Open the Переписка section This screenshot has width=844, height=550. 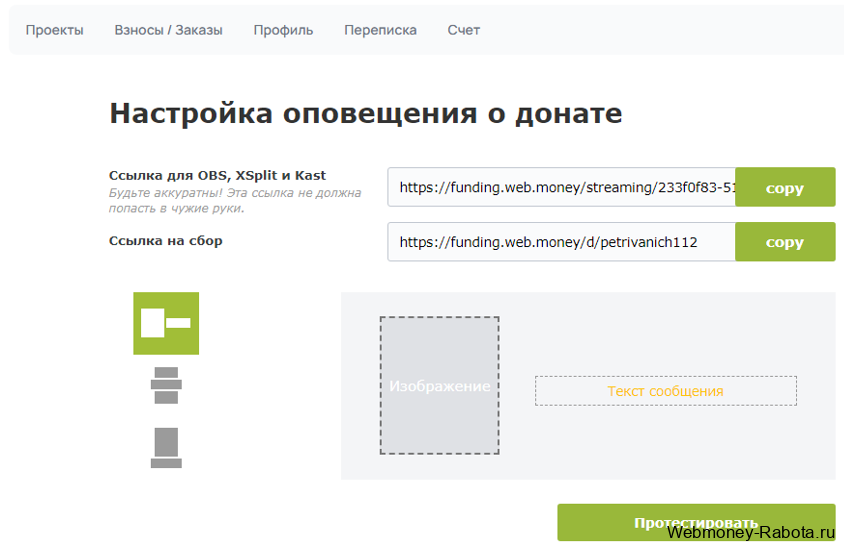click(380, 30)
